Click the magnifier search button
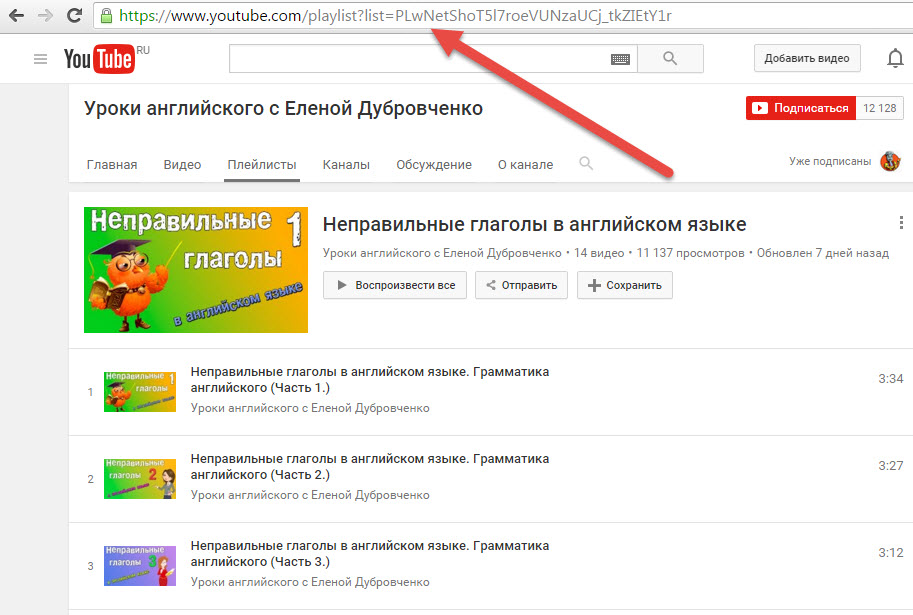Image resolution: width=913 pixels, height=615 pixels. click(x=670, y=58)
